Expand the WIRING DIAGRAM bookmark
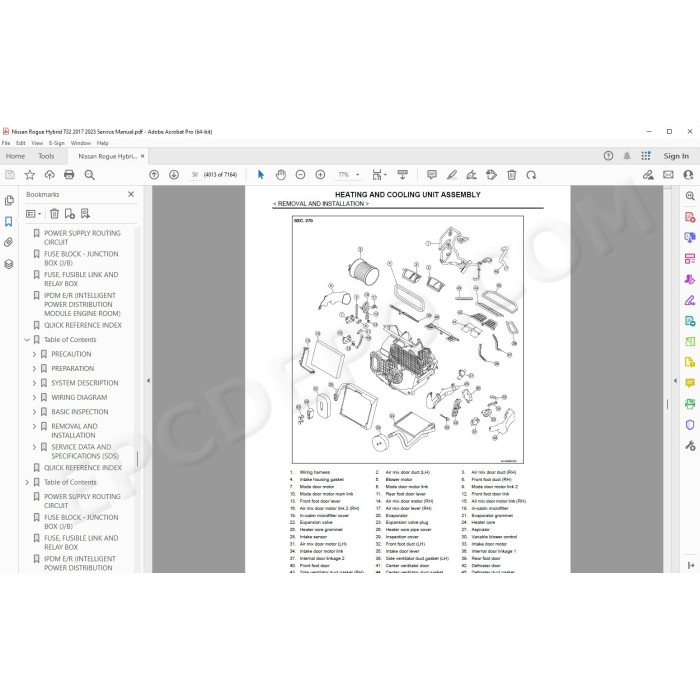Screen dimensions: 700x700 click(34, 397)
